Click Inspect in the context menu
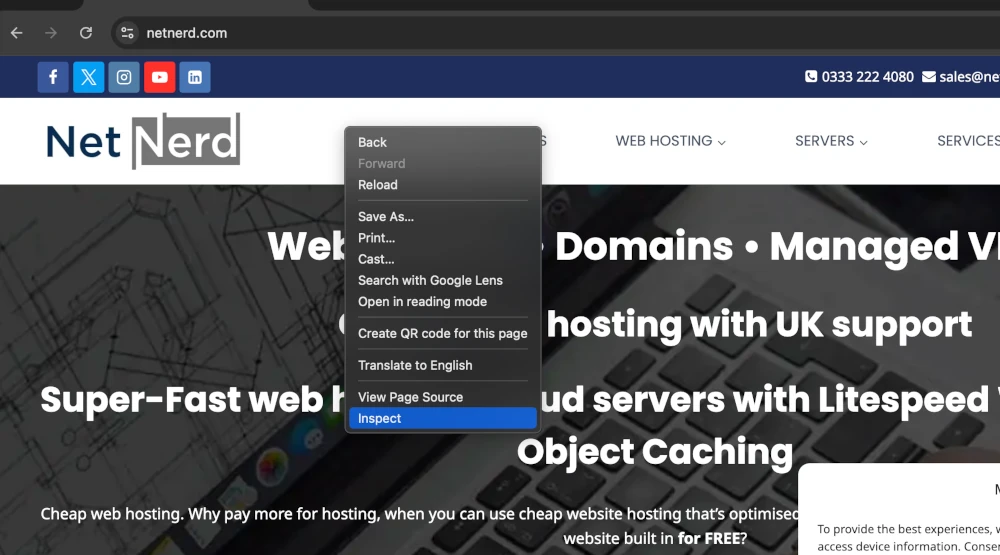1000x555 pixels. (443, 418)
